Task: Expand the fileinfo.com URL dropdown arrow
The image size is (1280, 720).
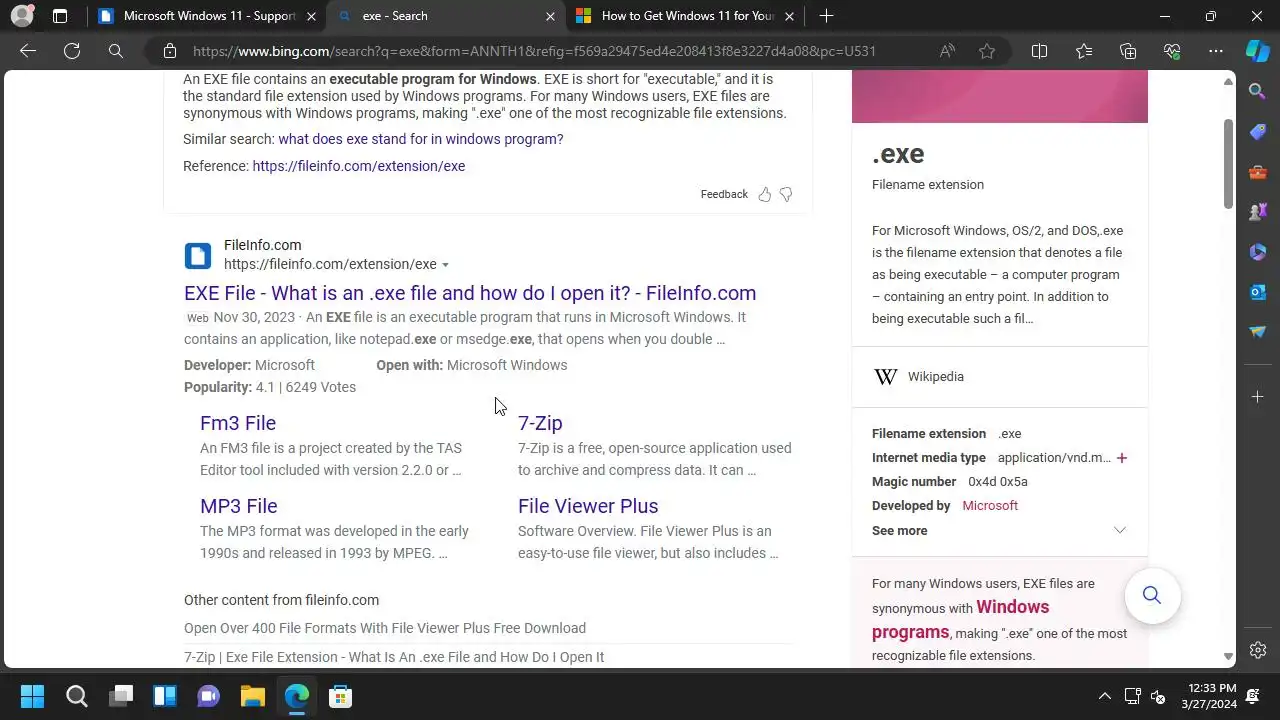Action: click(x=445, y=265)
